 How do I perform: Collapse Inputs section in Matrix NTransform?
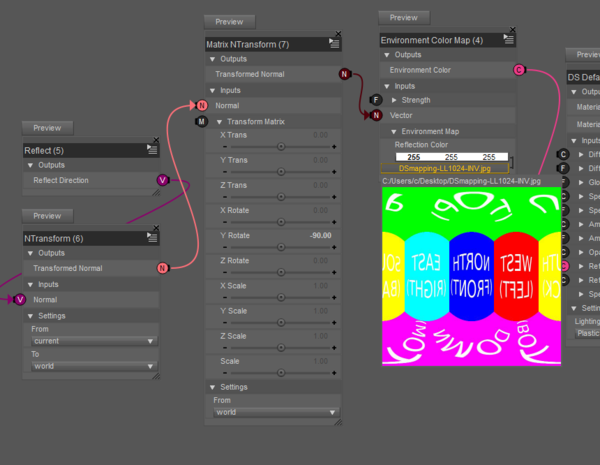213,91
